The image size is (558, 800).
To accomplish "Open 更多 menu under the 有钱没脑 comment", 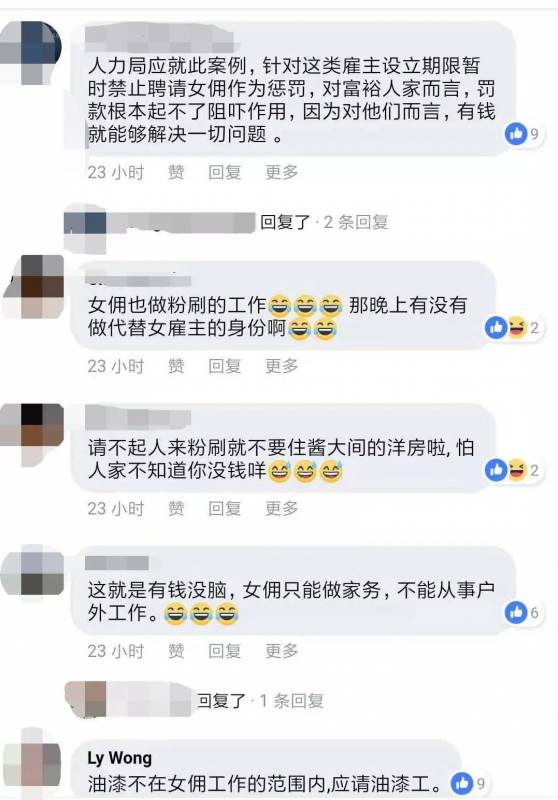I will pyautogui.click(x=282, y=651).
